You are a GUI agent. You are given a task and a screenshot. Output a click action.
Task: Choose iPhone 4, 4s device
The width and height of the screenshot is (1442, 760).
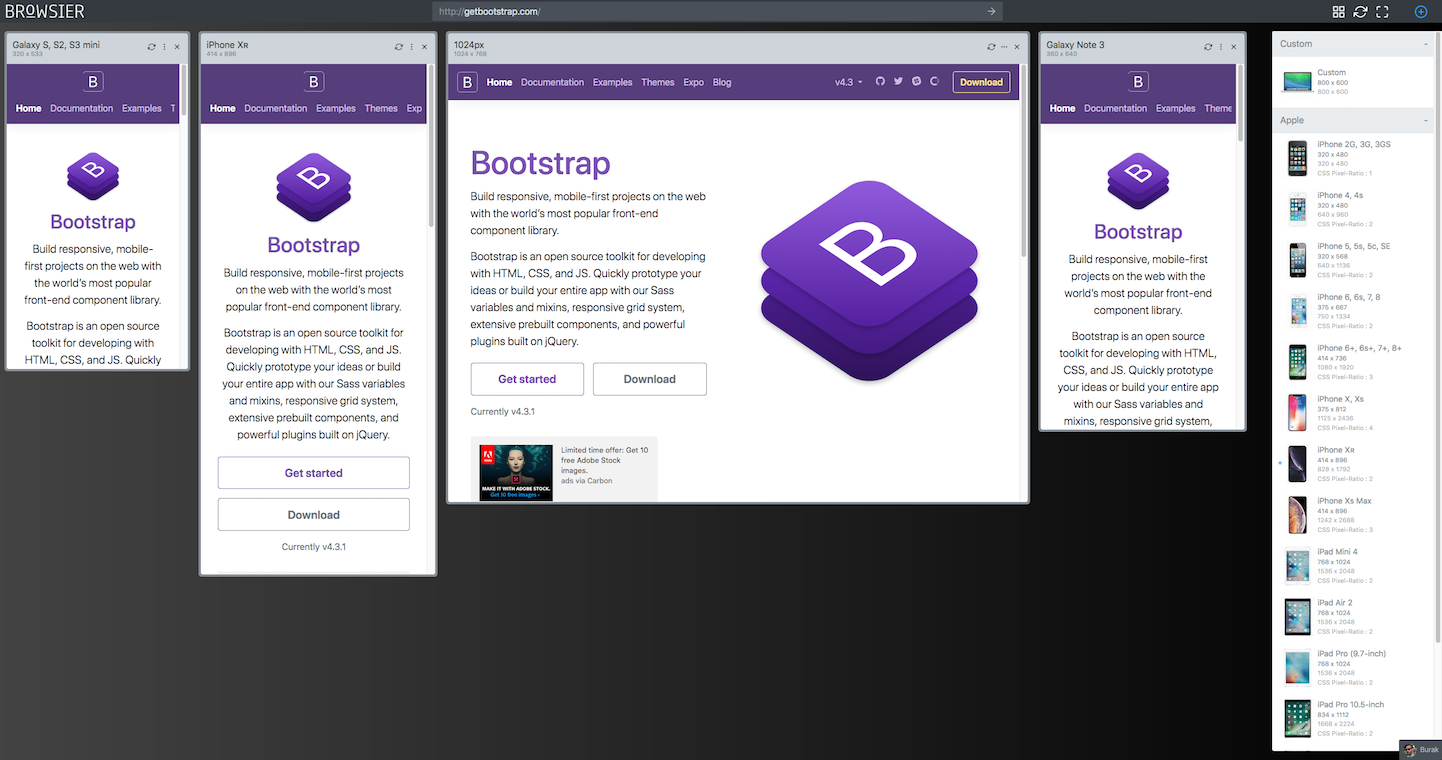[1355, 209]
